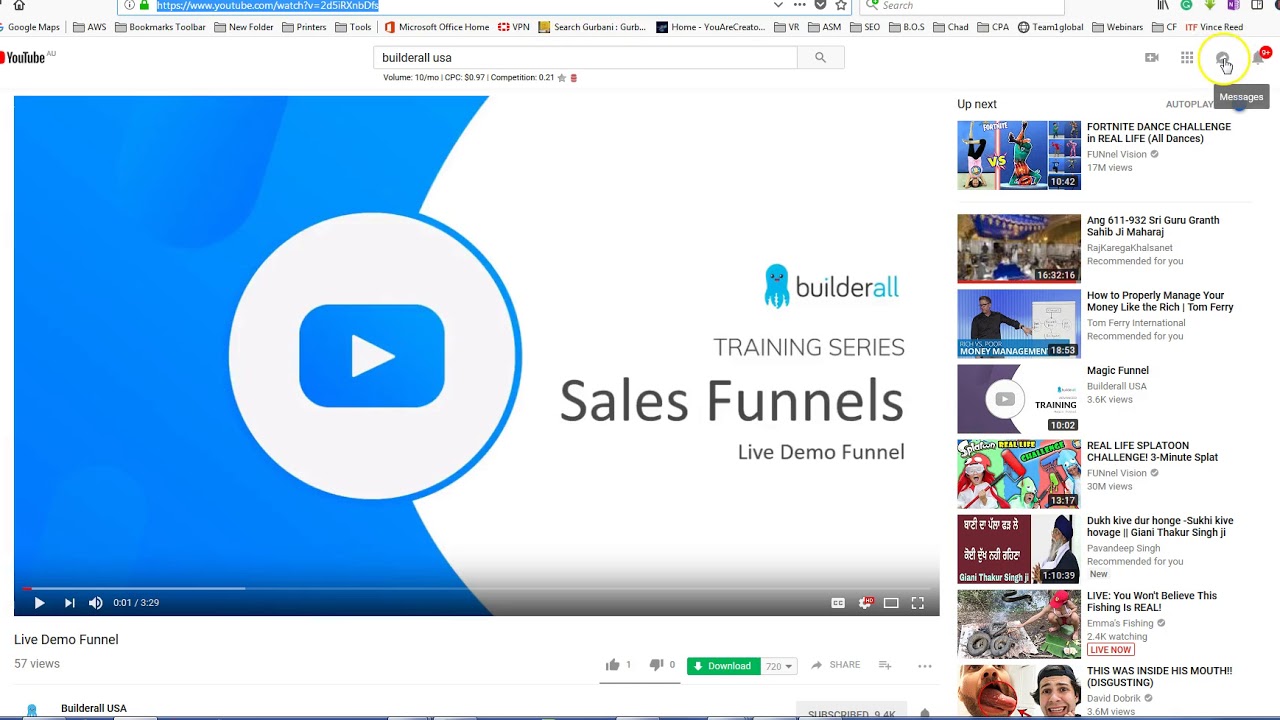The height and width of the screenshot is (720, 1280).
Task: Open the Webinars bookmark folder
Action: 1117,27
